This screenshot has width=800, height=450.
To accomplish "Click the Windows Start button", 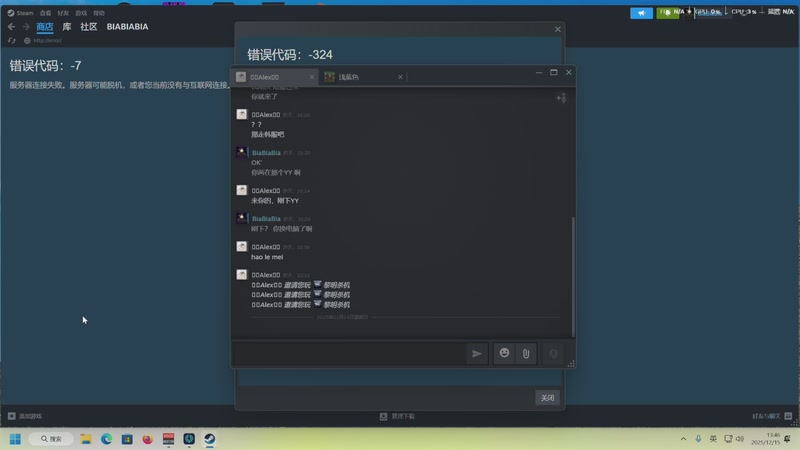I will (x=15, y=439).
